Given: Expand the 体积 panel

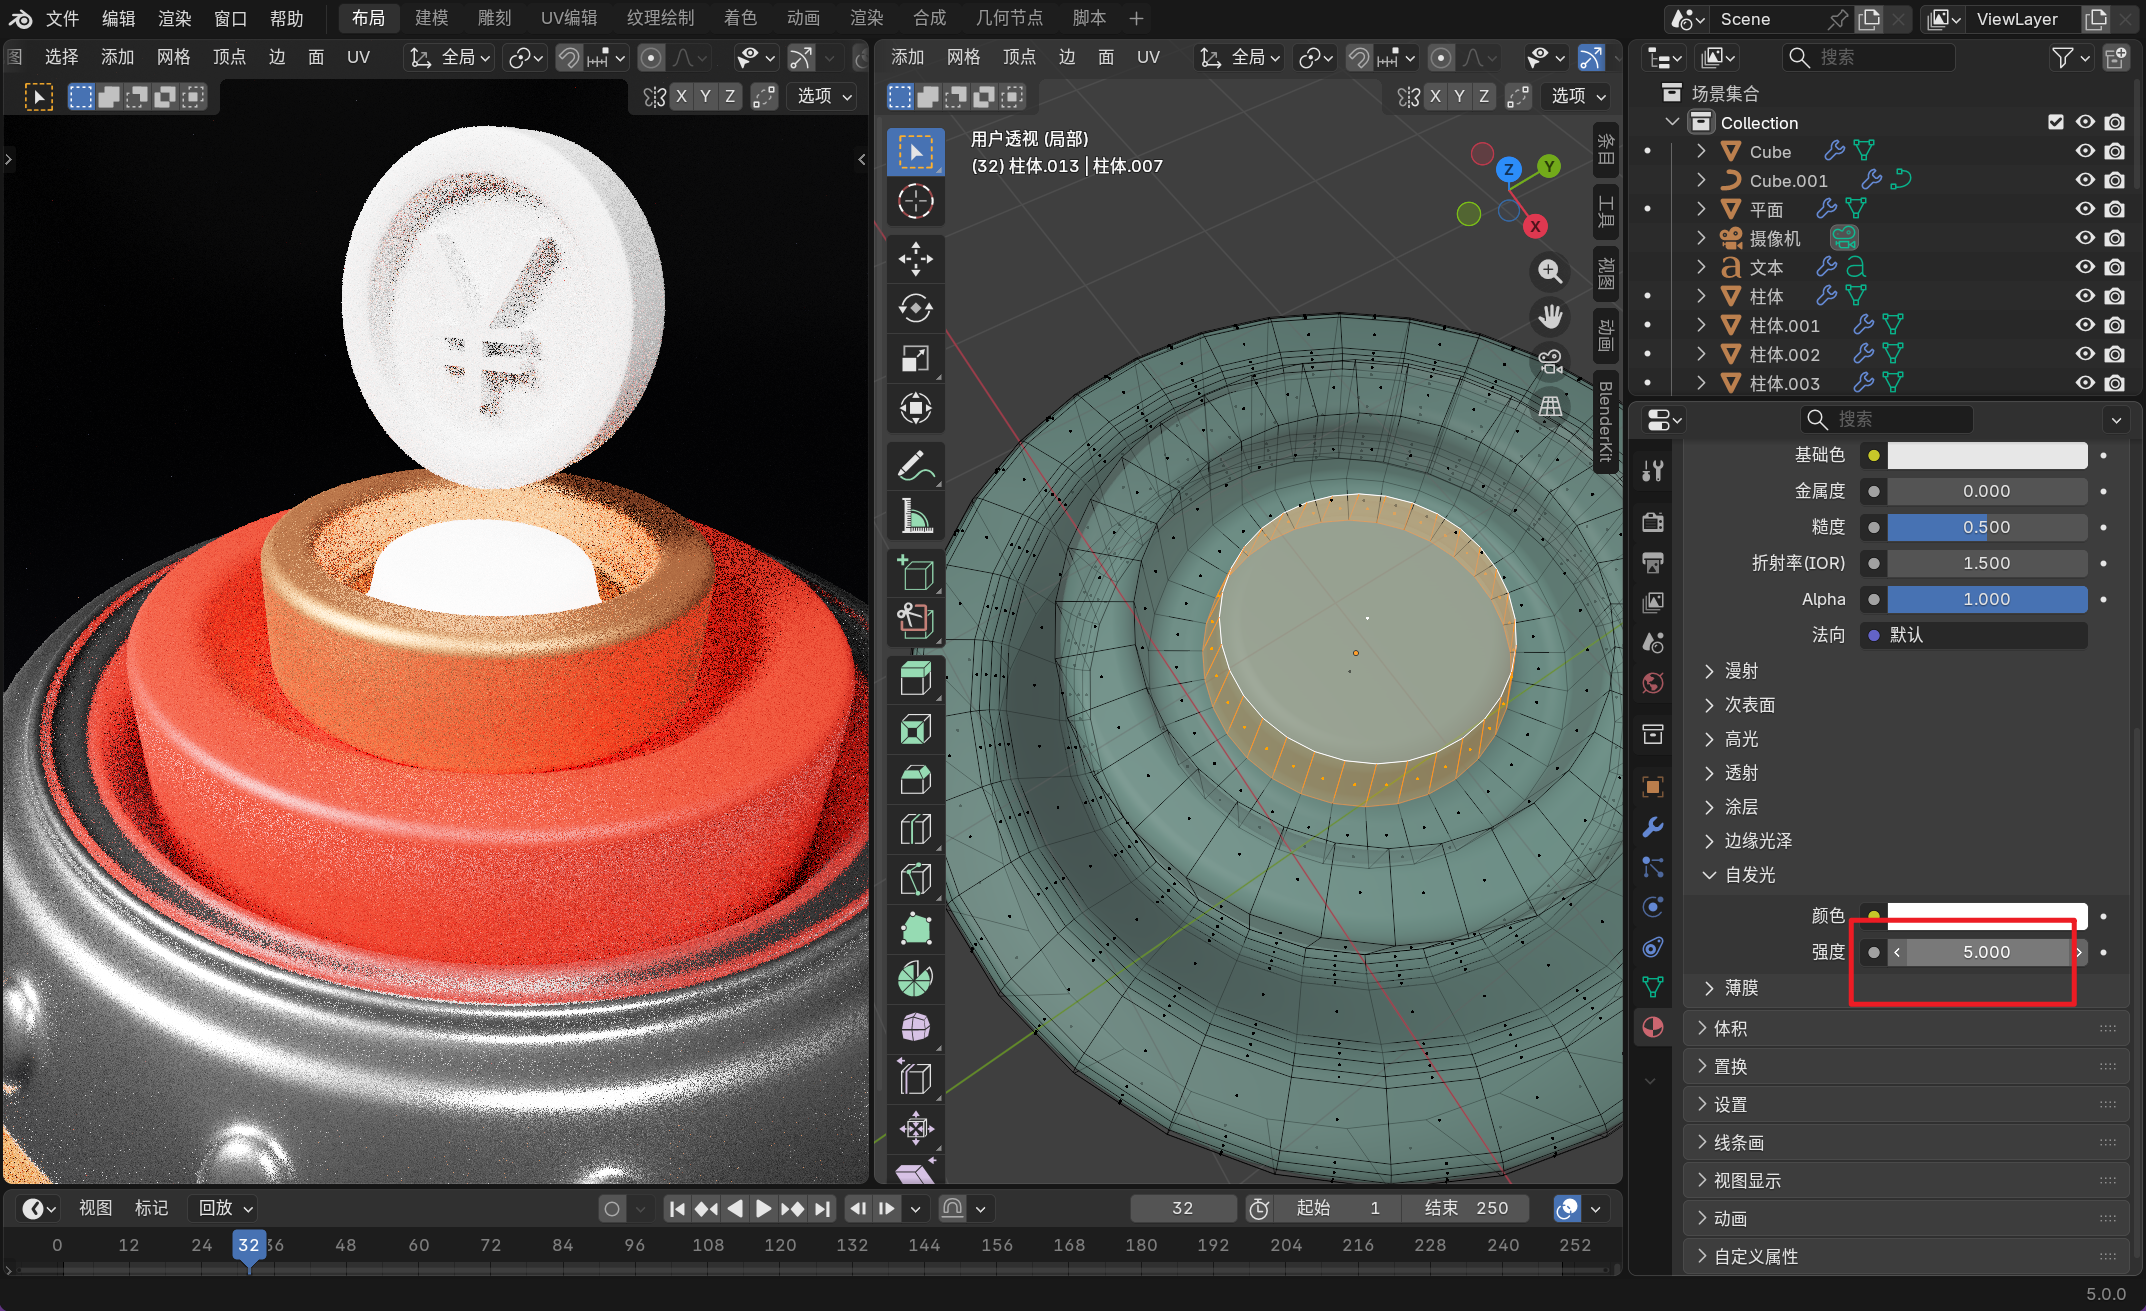Looking at the screenshot, I should [1730, 1028].
